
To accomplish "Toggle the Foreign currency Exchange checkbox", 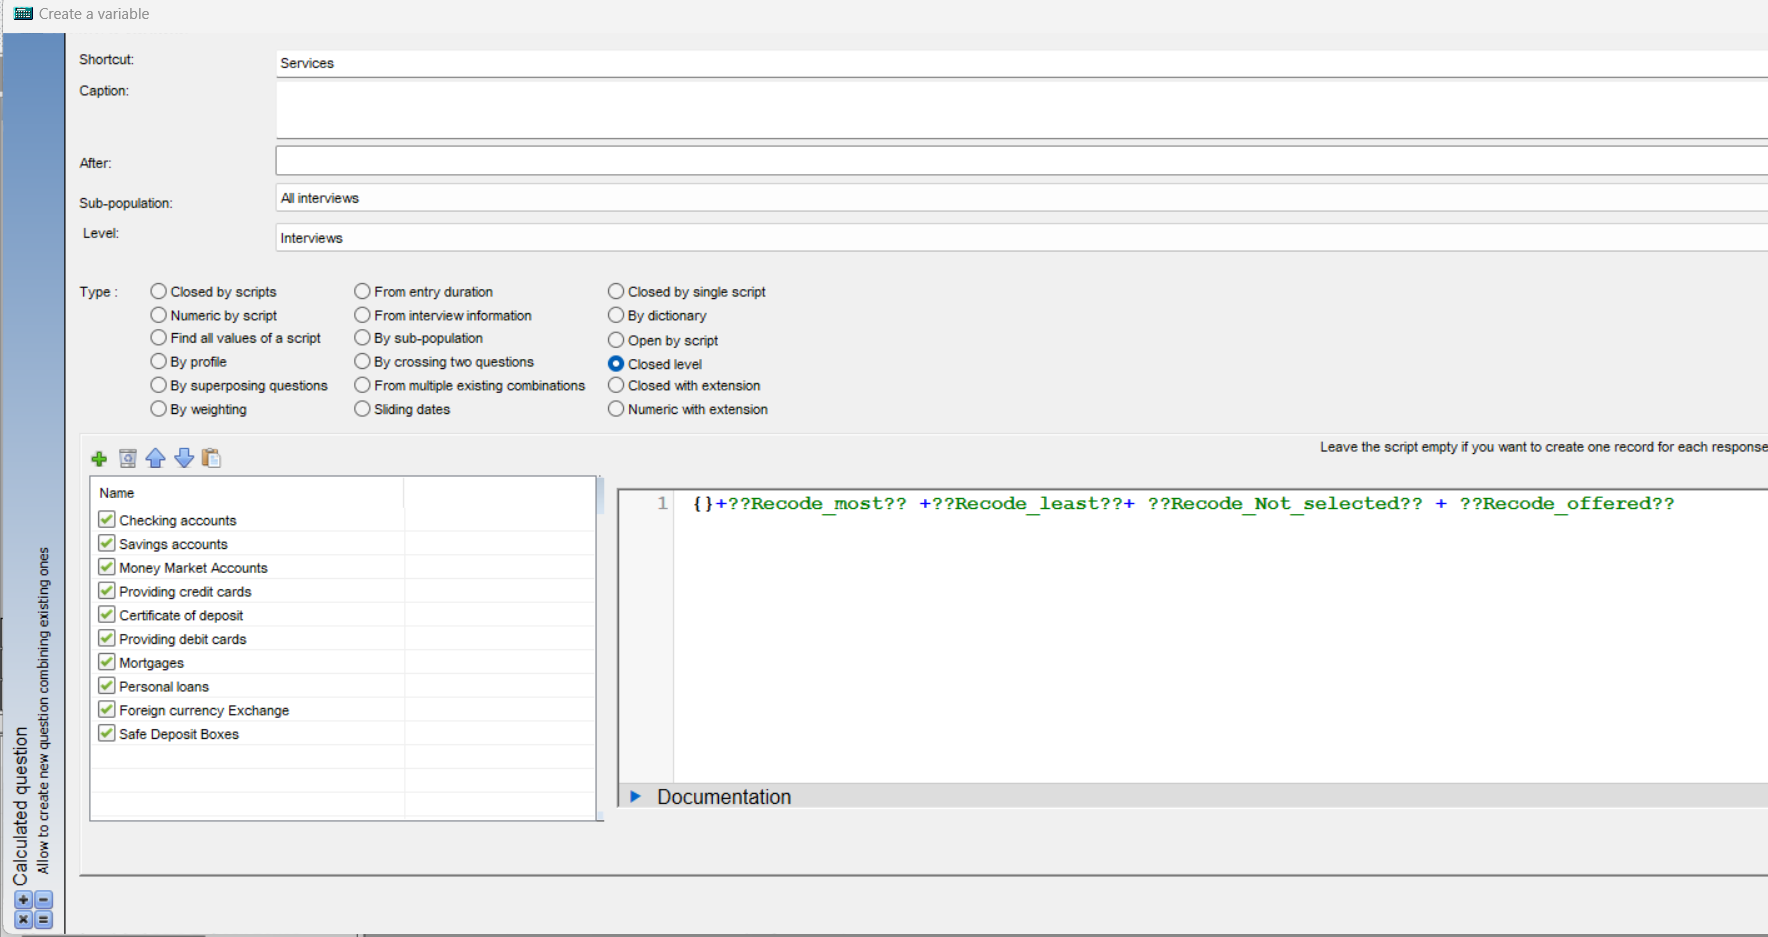I will [107, 709].
